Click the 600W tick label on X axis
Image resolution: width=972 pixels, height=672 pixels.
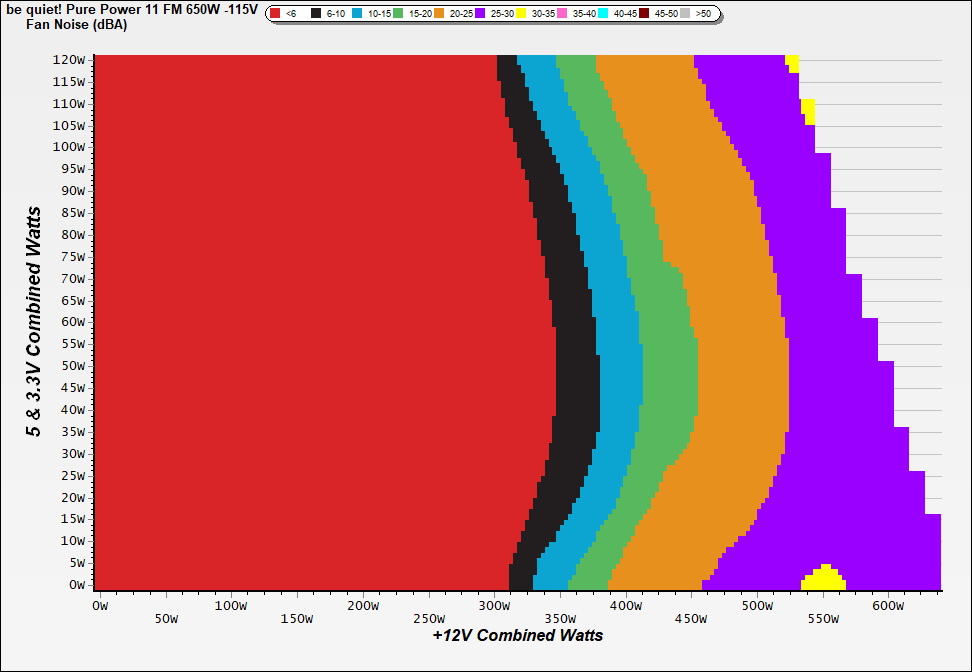[888, 606]
